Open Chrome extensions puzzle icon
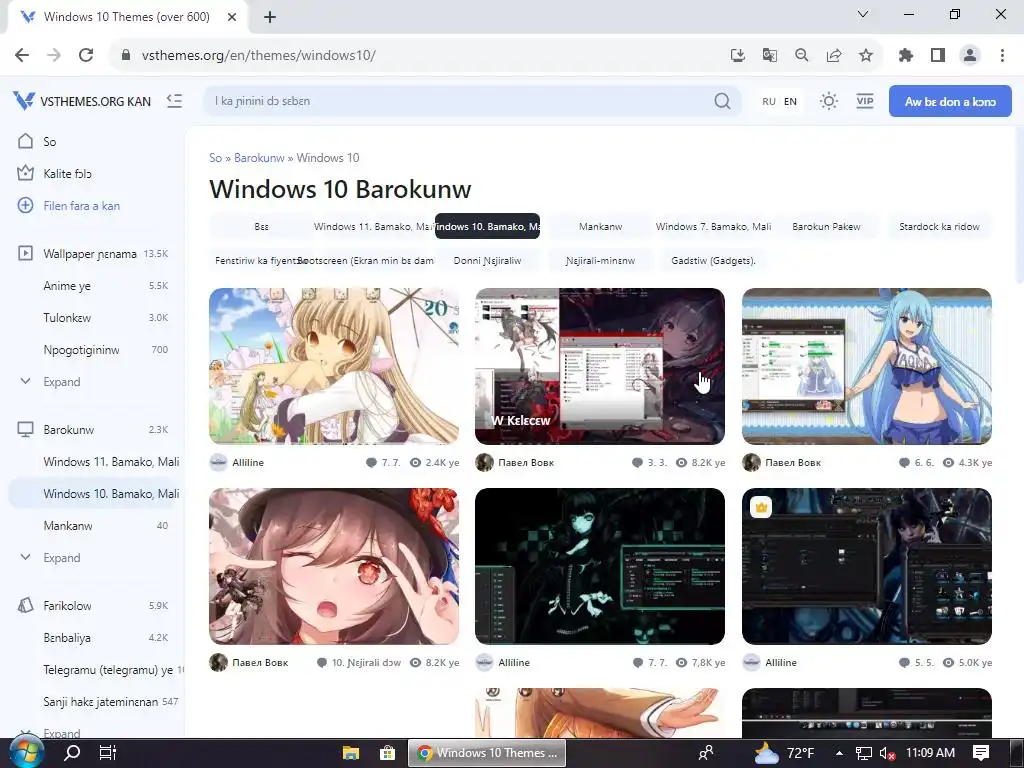This screenshot has width=1024, height=768. pos(906,55)
